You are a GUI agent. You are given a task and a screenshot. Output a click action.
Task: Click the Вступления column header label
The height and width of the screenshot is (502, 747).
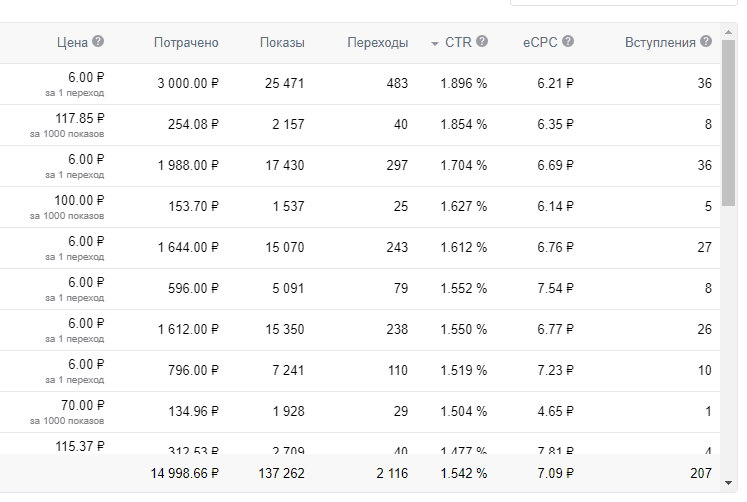[660, 43]
